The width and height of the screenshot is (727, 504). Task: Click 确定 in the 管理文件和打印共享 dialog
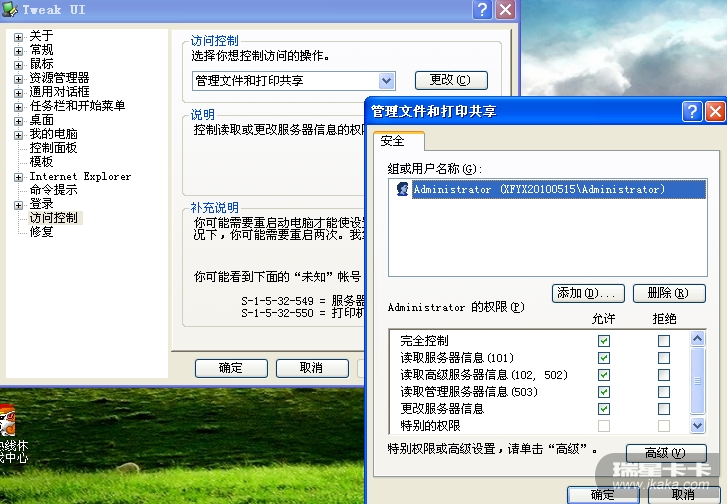[603, 495]
